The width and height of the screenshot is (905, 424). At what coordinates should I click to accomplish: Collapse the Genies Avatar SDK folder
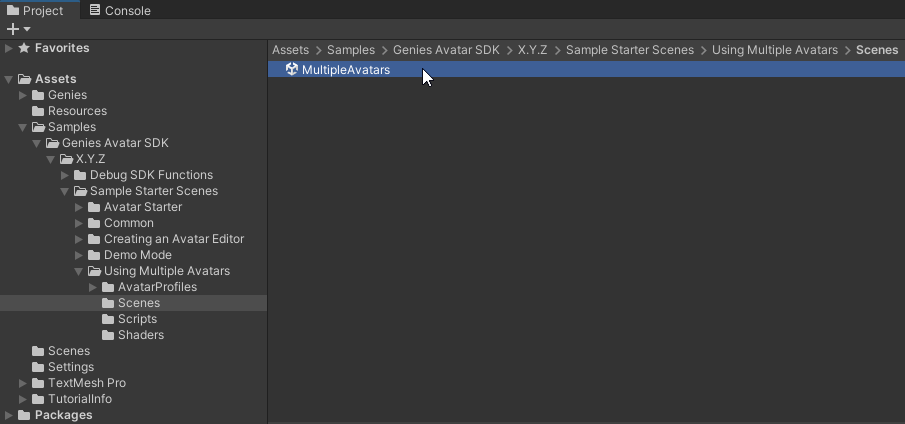pos(37,143)
